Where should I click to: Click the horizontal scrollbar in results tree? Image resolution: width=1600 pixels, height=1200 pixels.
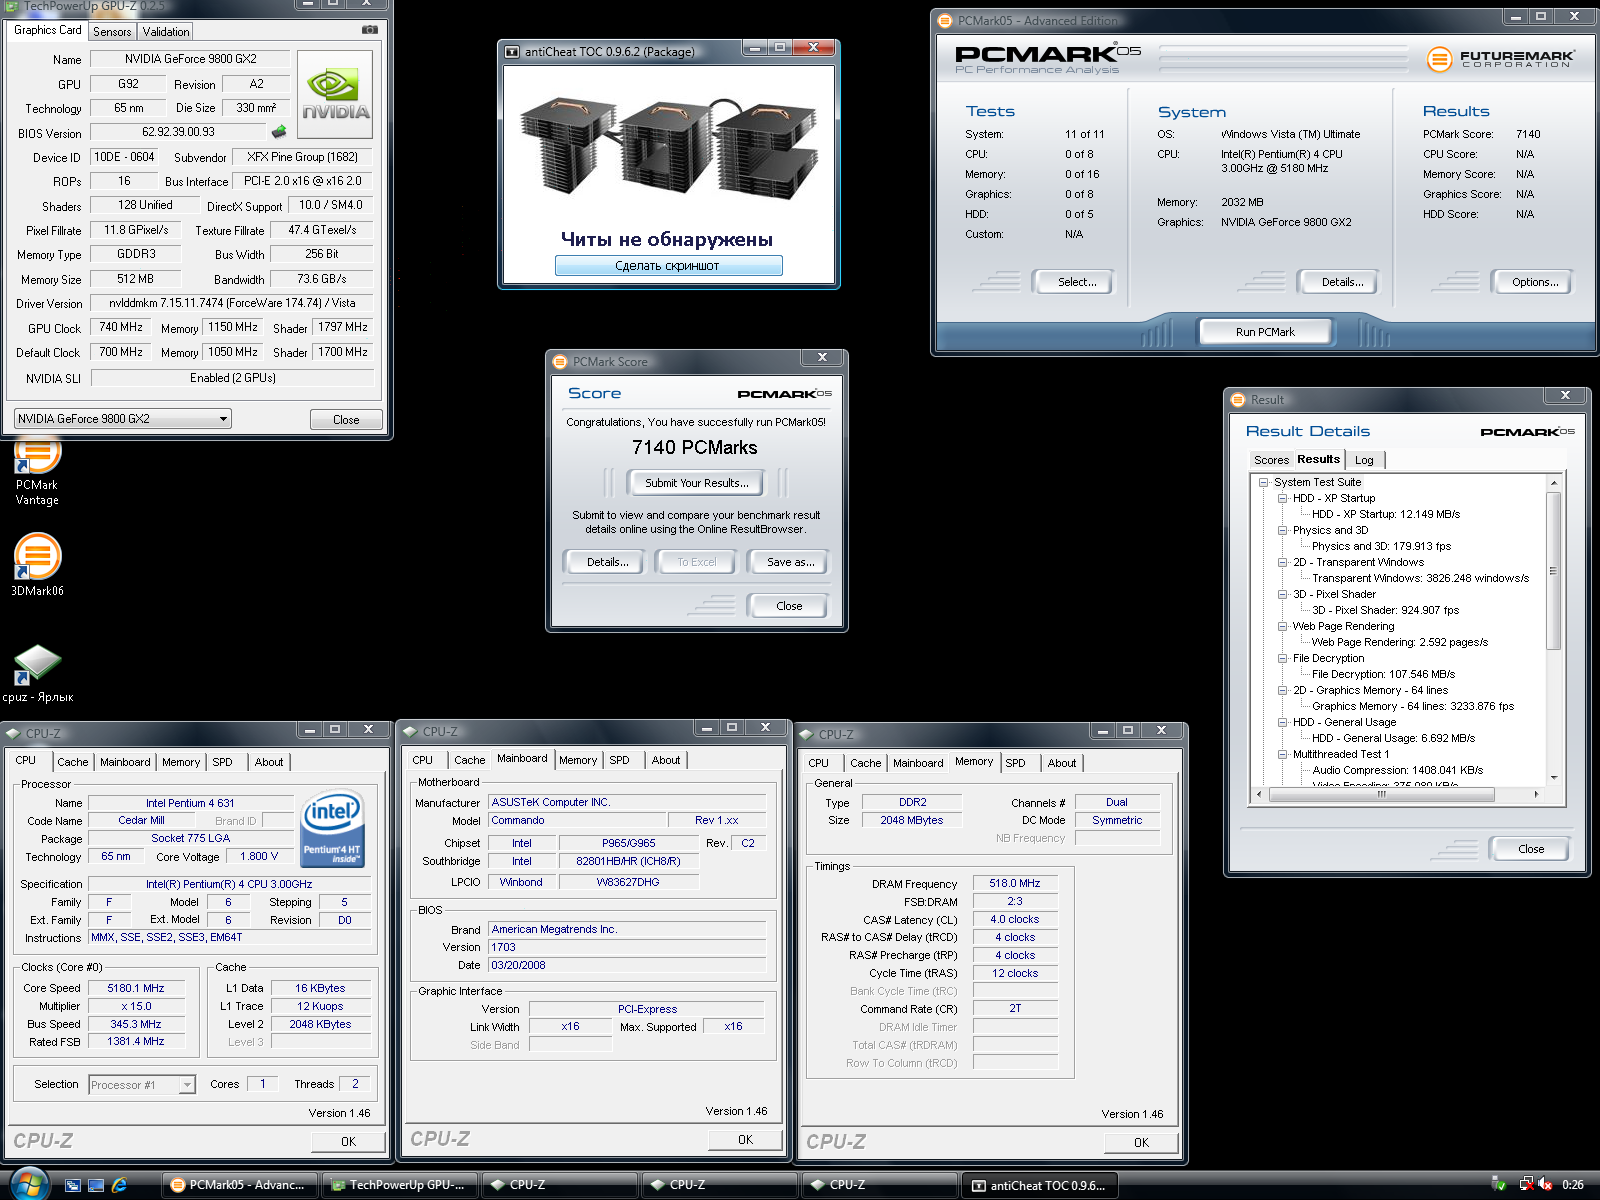click(x=1381, y=794)
